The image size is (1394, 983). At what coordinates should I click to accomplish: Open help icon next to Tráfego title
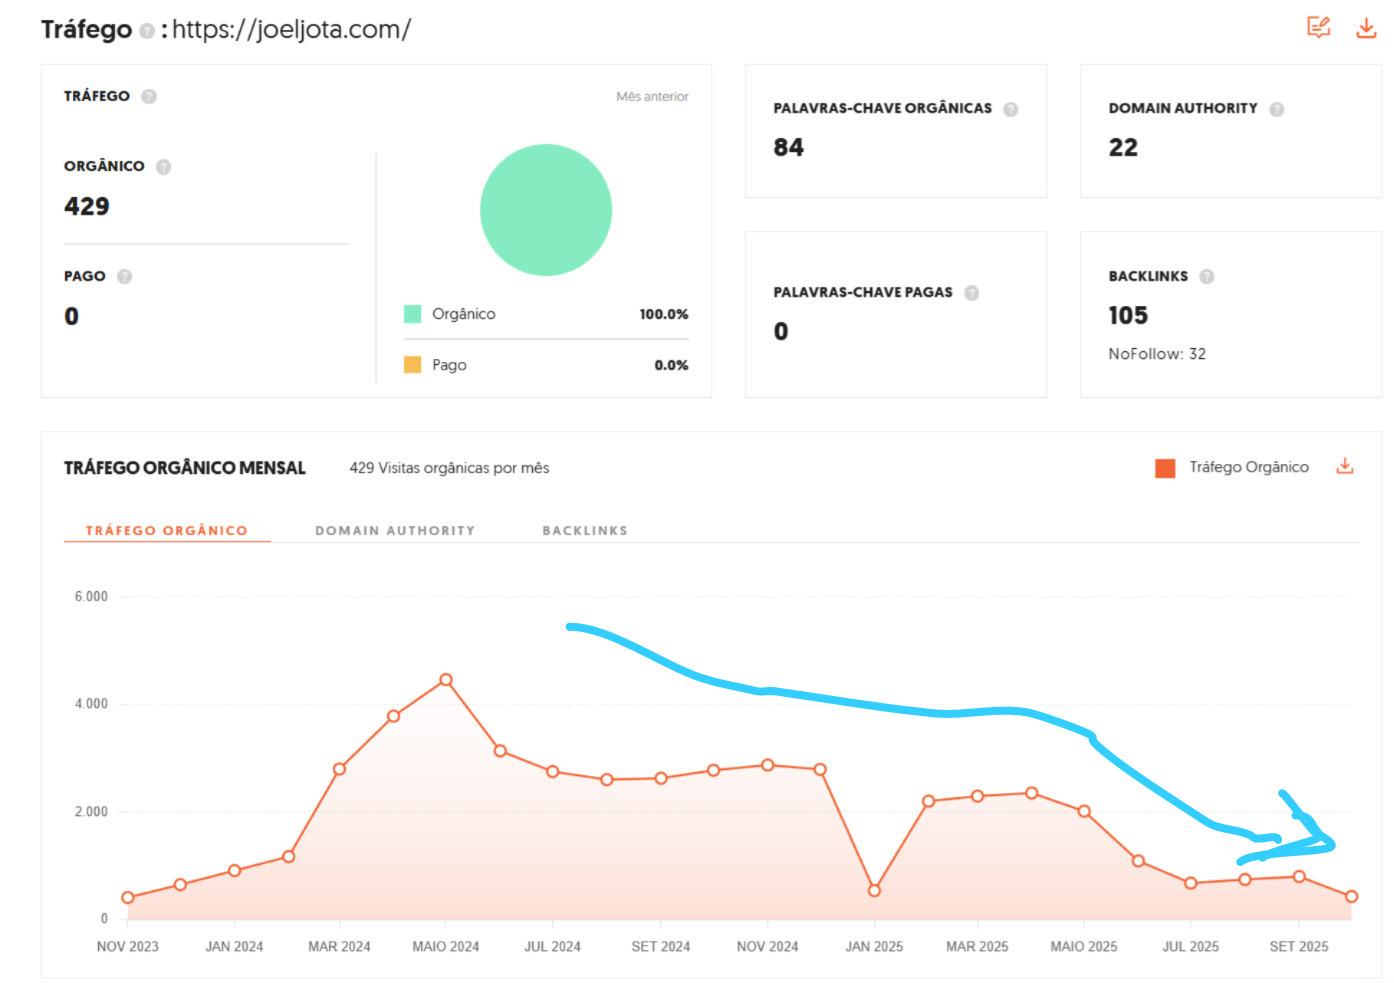click(148, 31)
